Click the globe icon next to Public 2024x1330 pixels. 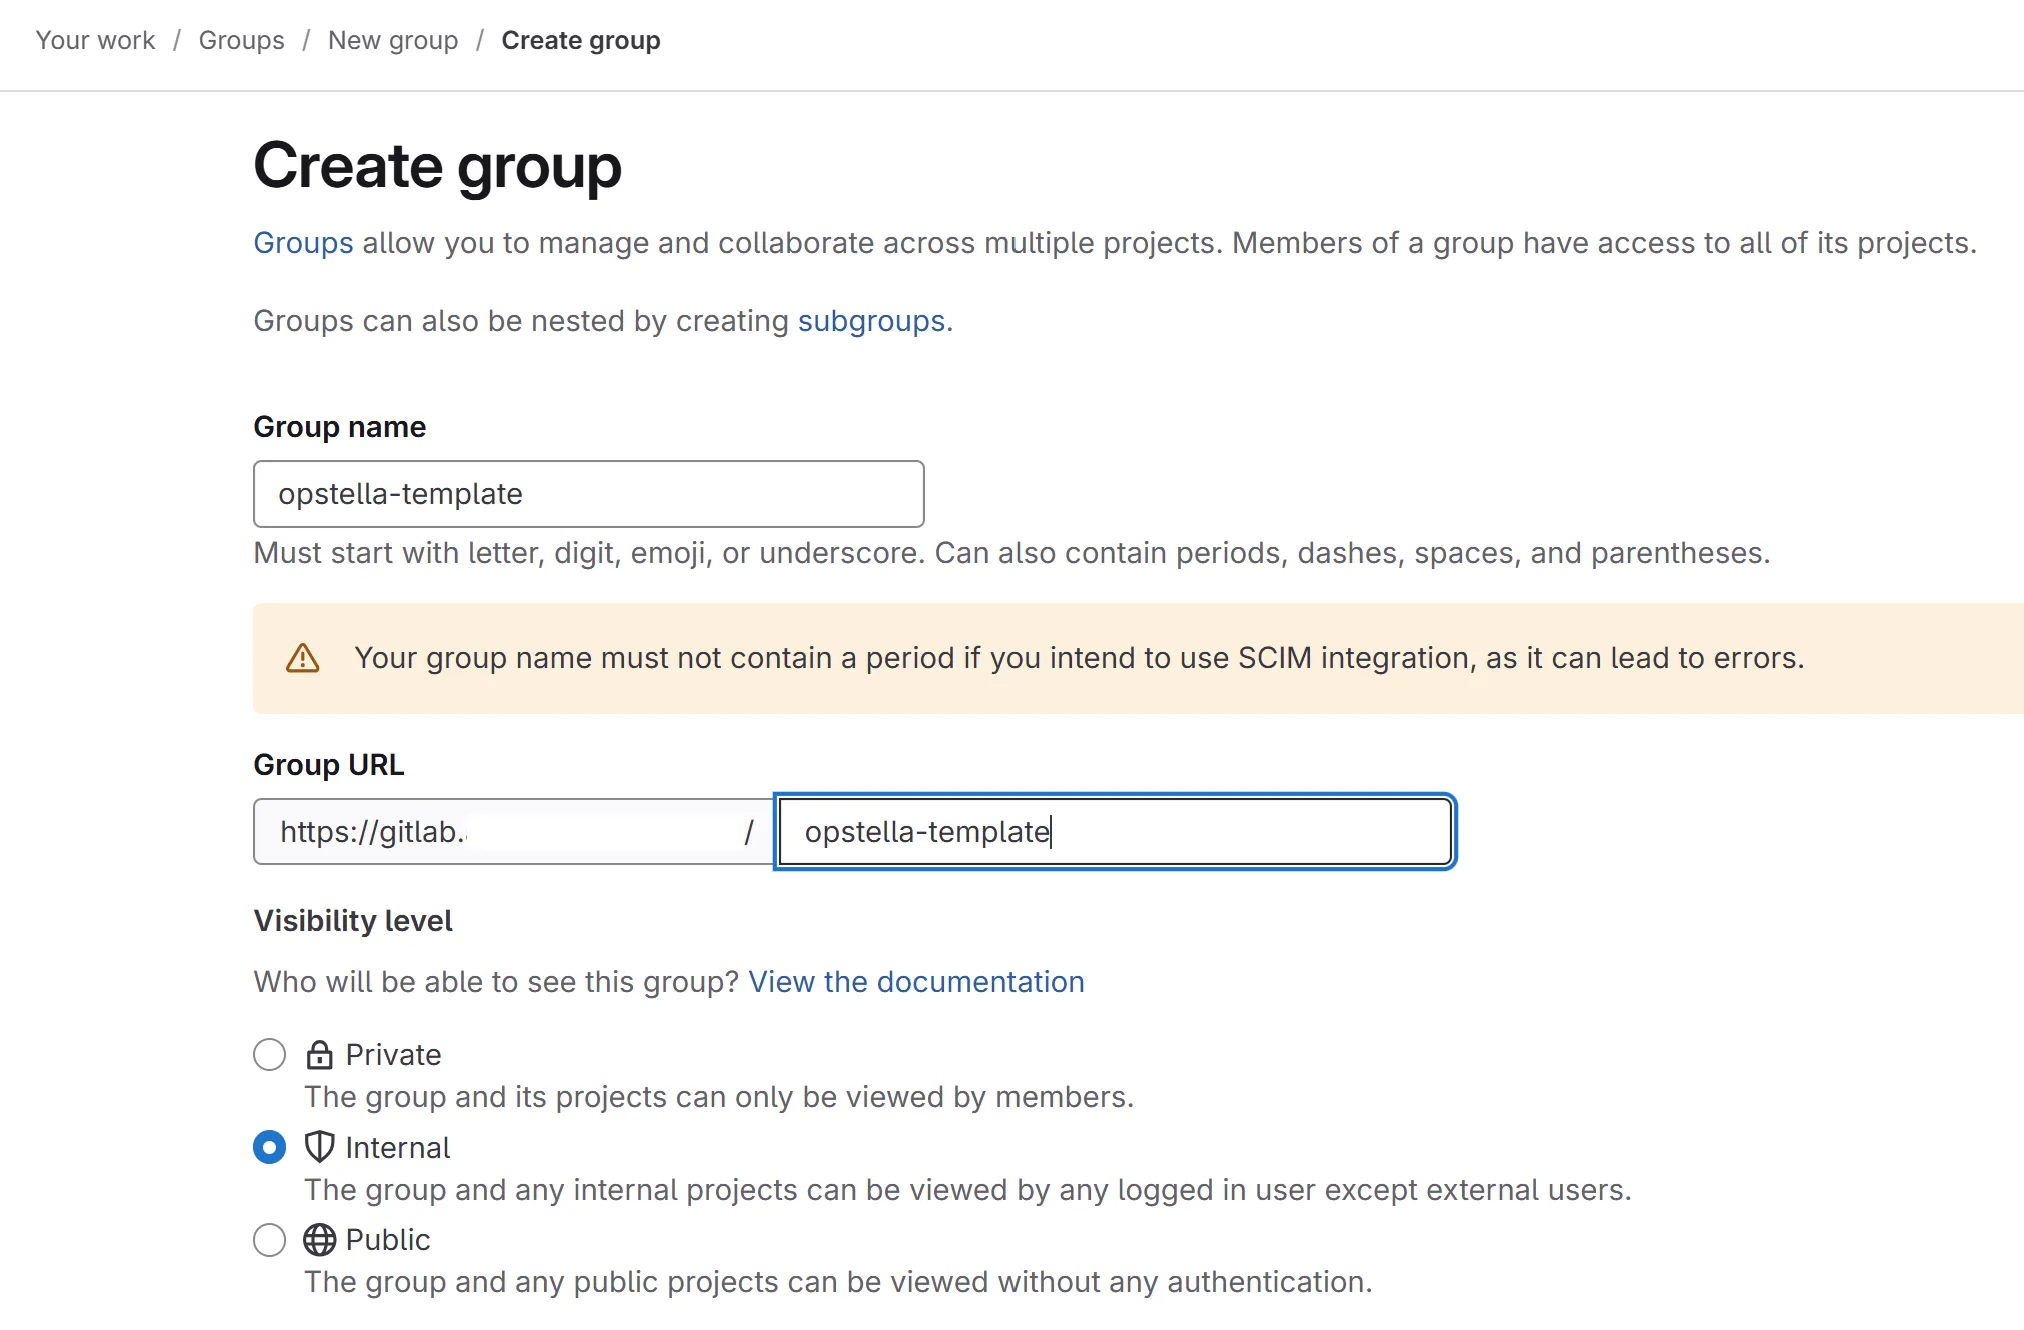click(x=319, y=1240)
